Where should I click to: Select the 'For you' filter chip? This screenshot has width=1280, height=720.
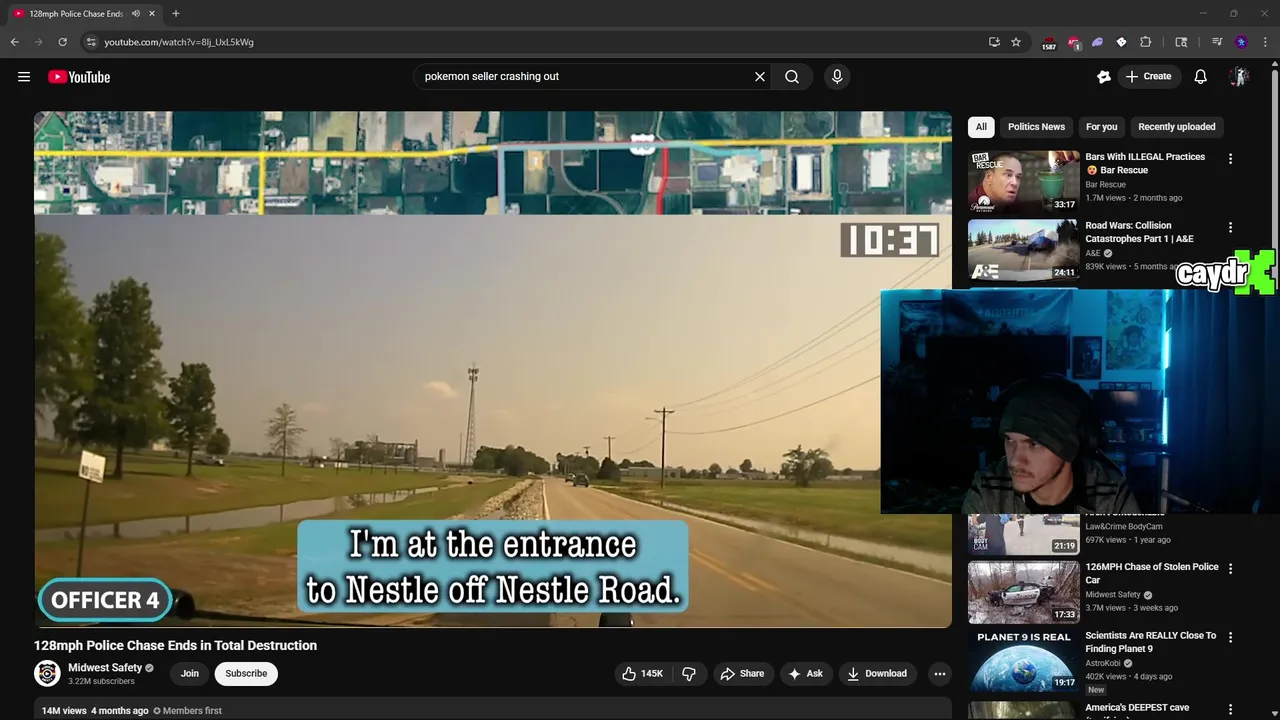[x=1102, y=127]
